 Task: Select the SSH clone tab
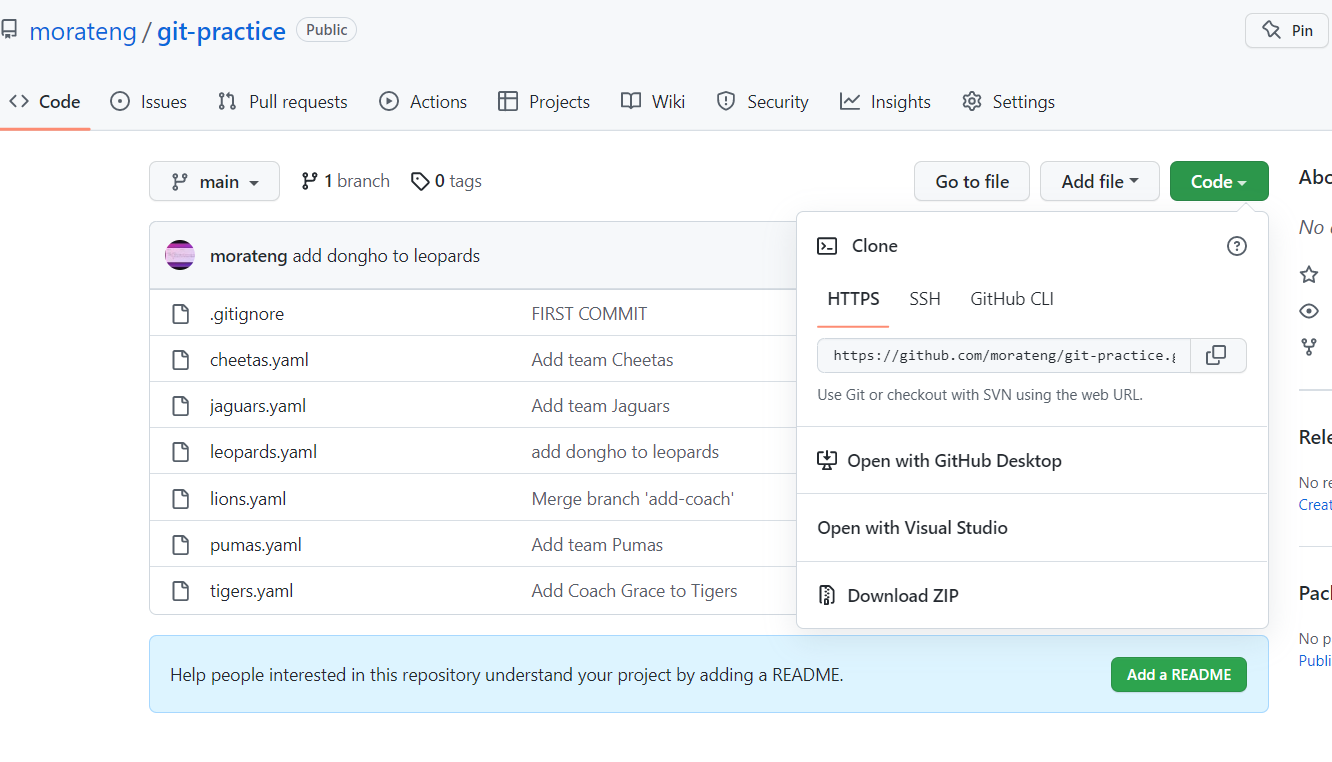tap(925, 299)
